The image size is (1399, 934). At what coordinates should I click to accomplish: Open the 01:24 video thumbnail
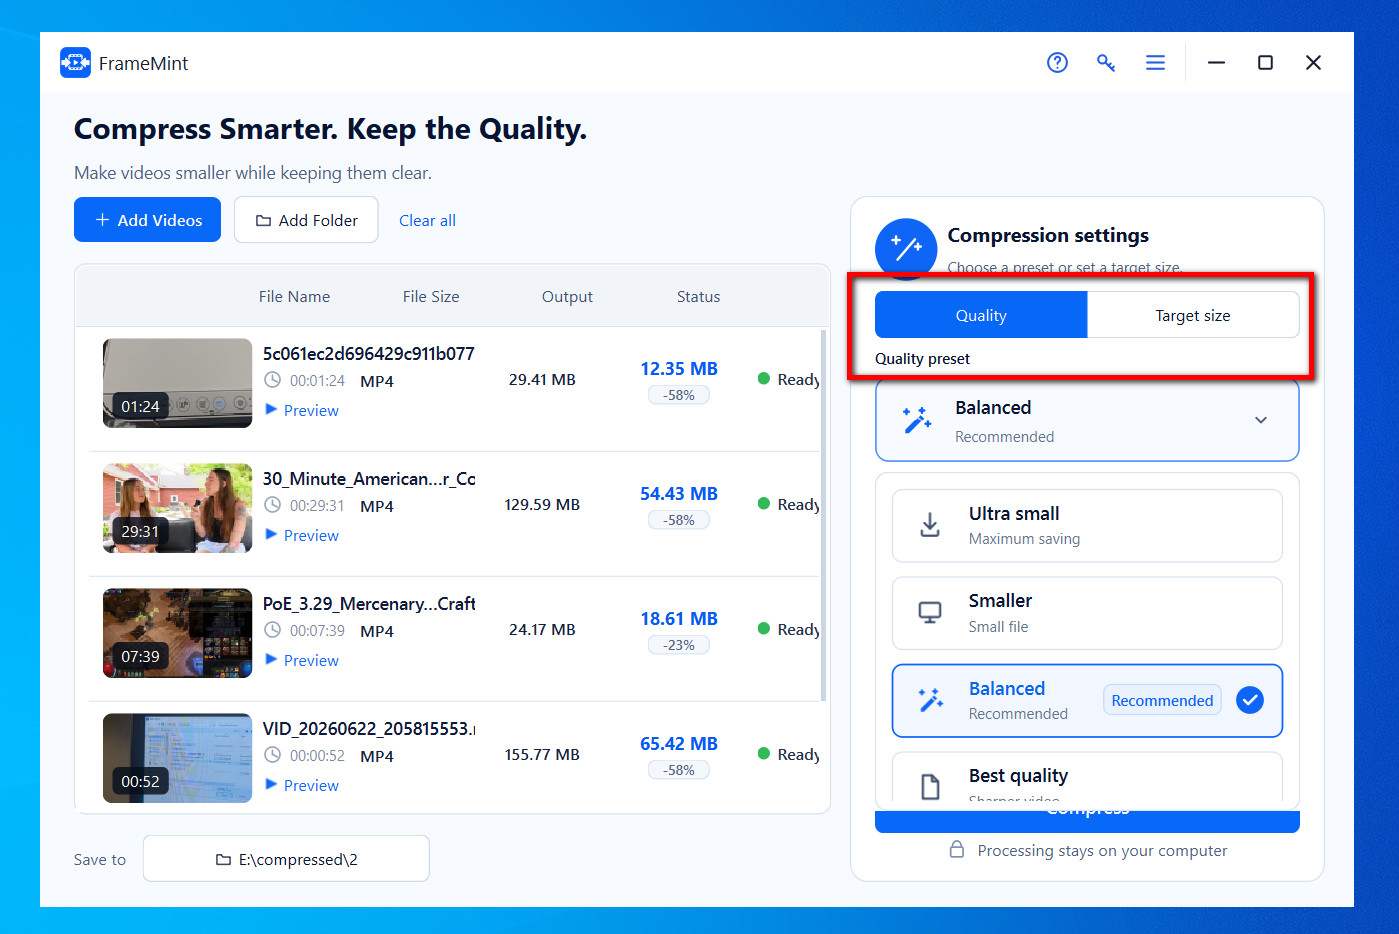pyautogui.click(x=177, y=383)
